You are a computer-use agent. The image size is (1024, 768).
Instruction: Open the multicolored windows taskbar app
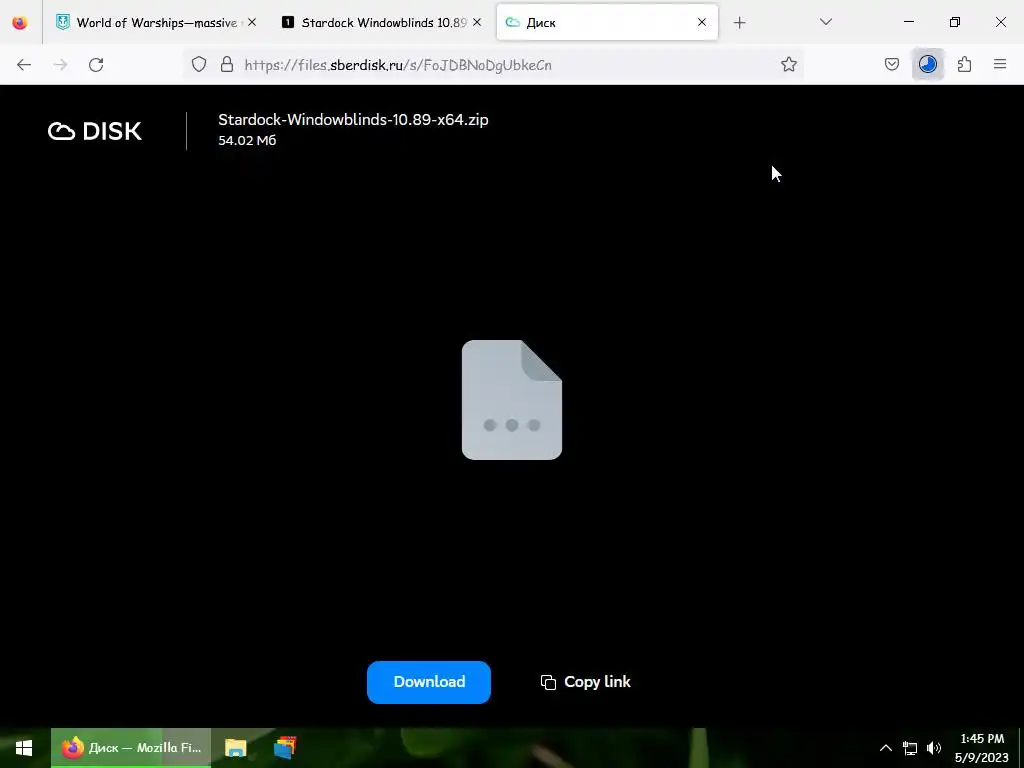click(285, 748)
